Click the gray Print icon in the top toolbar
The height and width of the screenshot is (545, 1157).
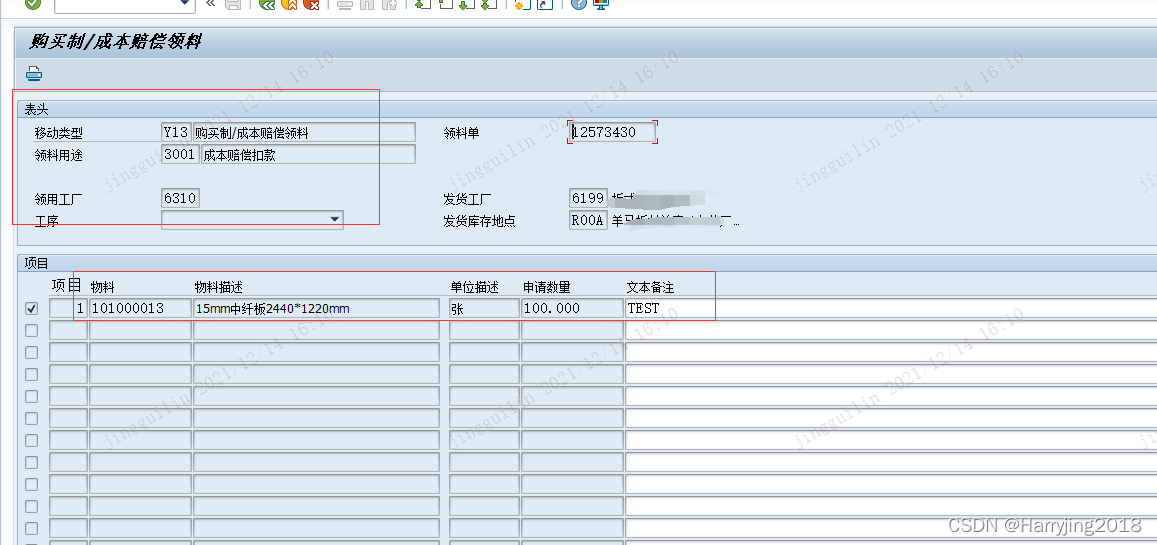345,4
